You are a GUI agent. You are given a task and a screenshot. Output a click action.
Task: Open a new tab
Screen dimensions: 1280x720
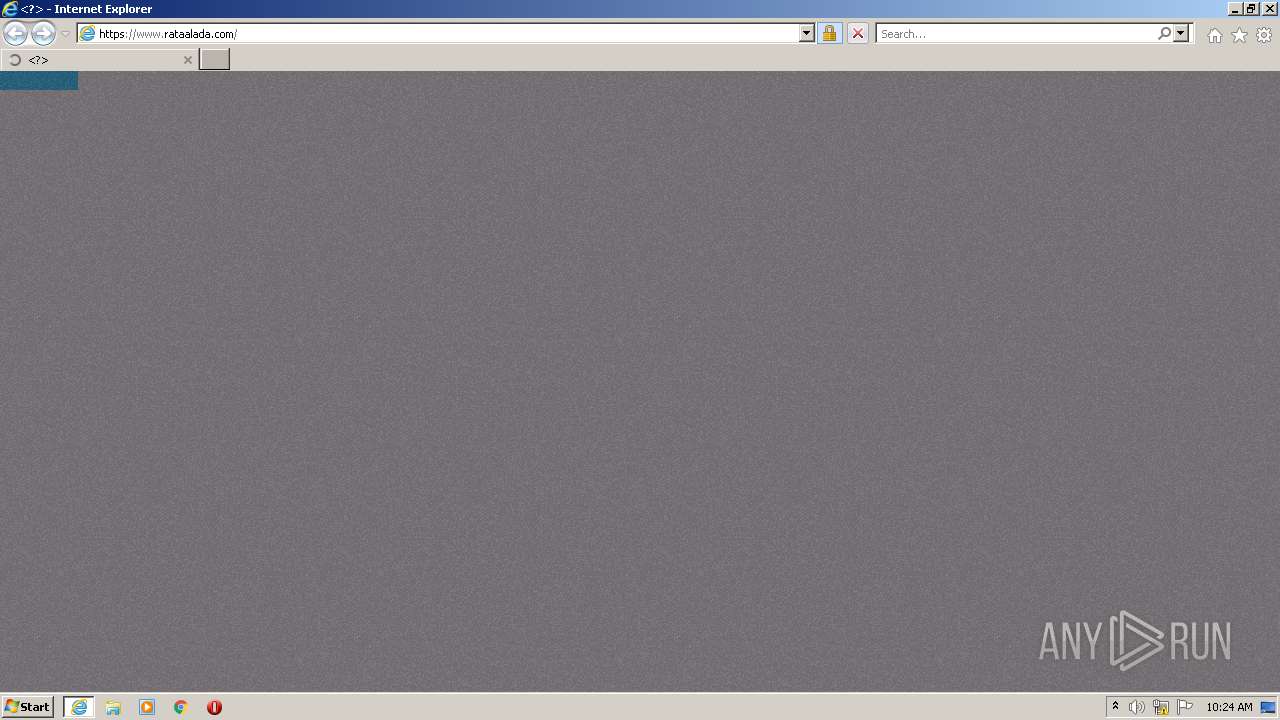pos(214,60)
